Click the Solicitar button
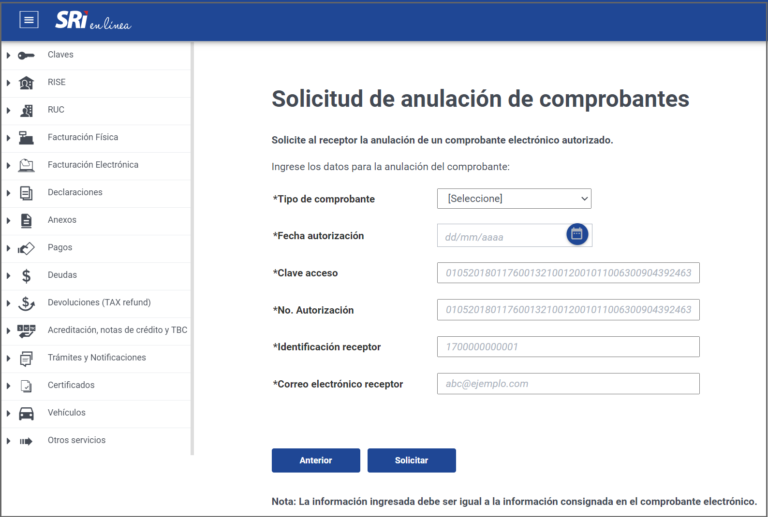This screenshot has width=768, height=517. (411, 460)
